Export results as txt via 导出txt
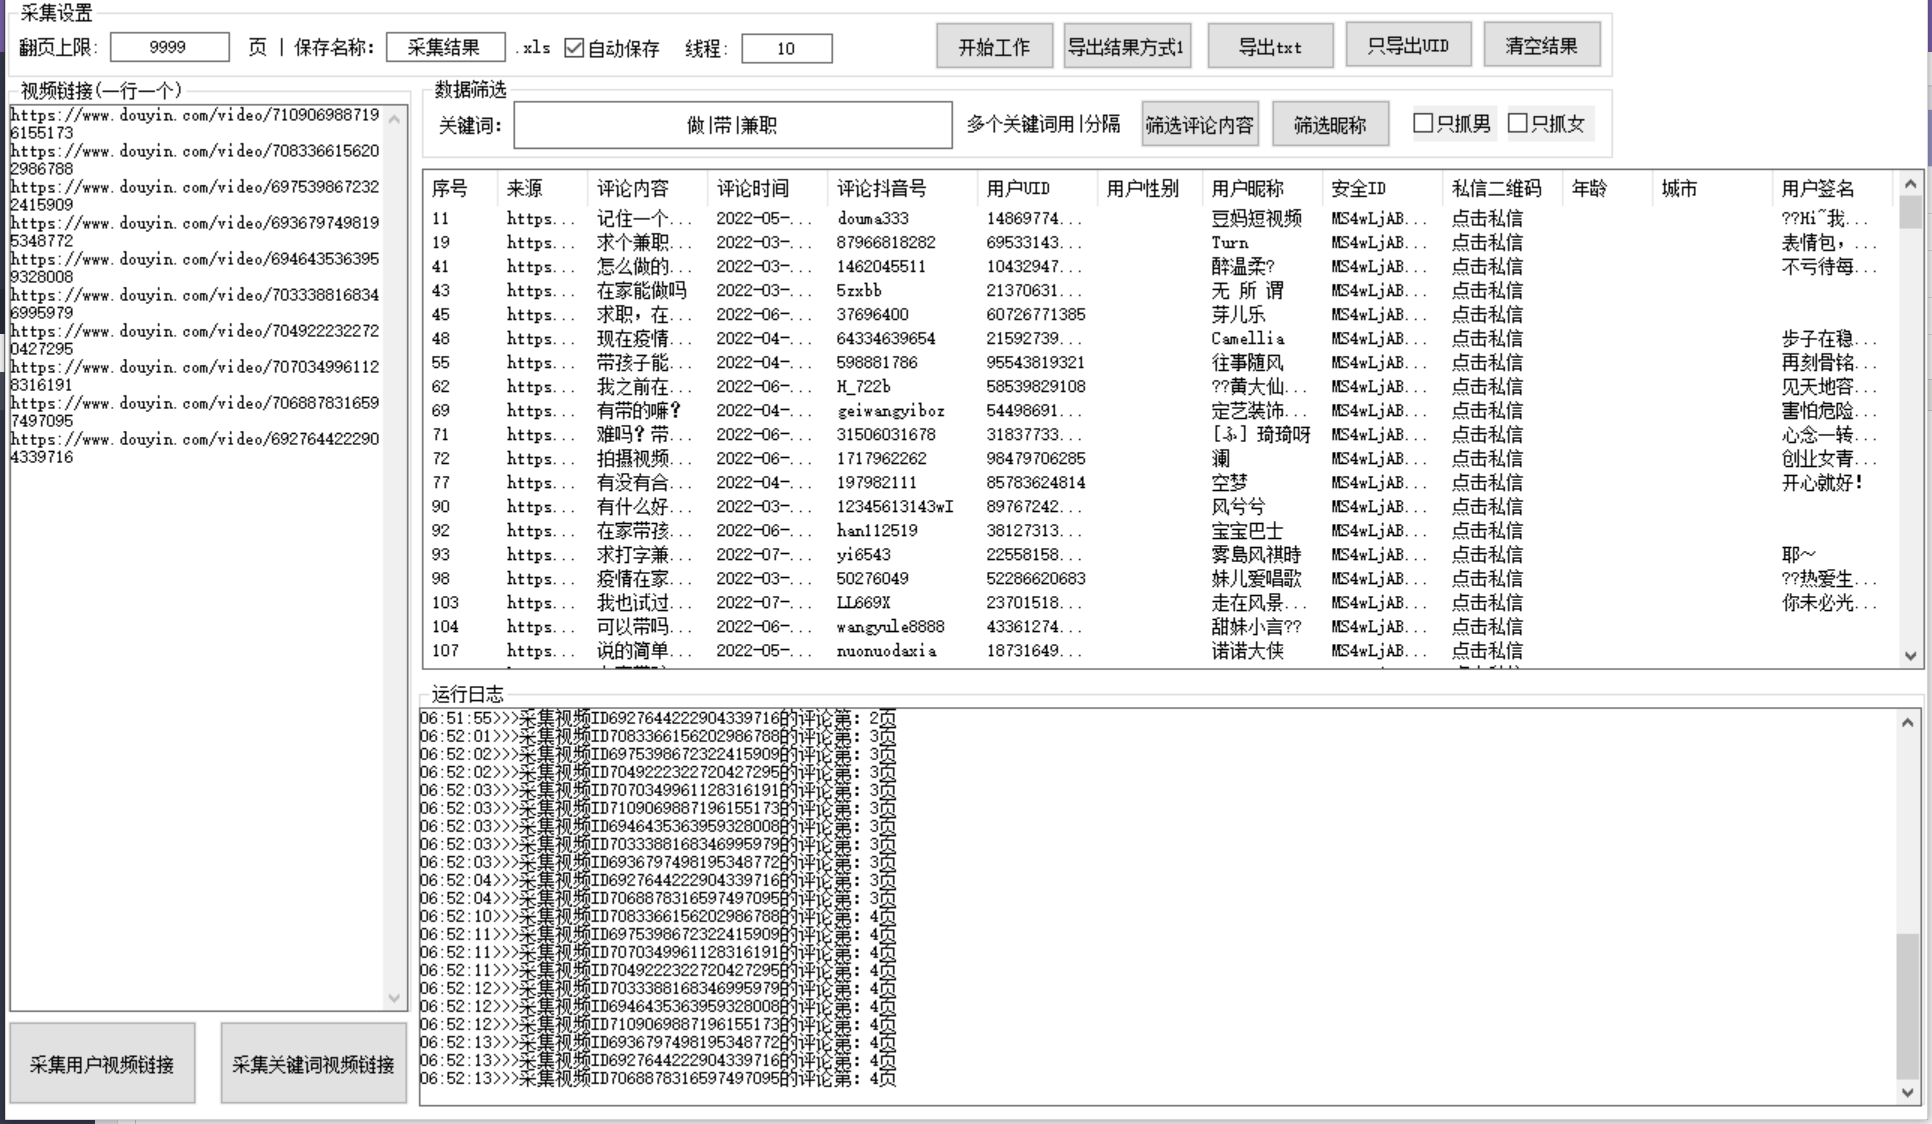 click(1270, 45)
